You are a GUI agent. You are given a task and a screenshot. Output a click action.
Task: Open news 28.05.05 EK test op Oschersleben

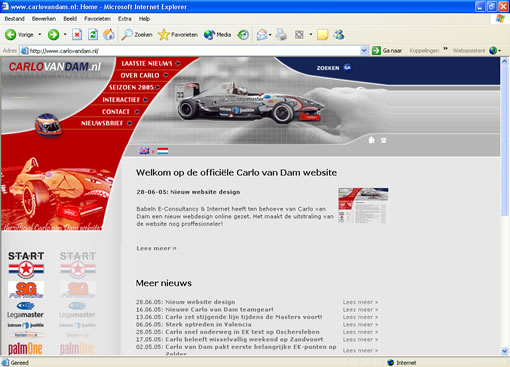click(242, 332)
